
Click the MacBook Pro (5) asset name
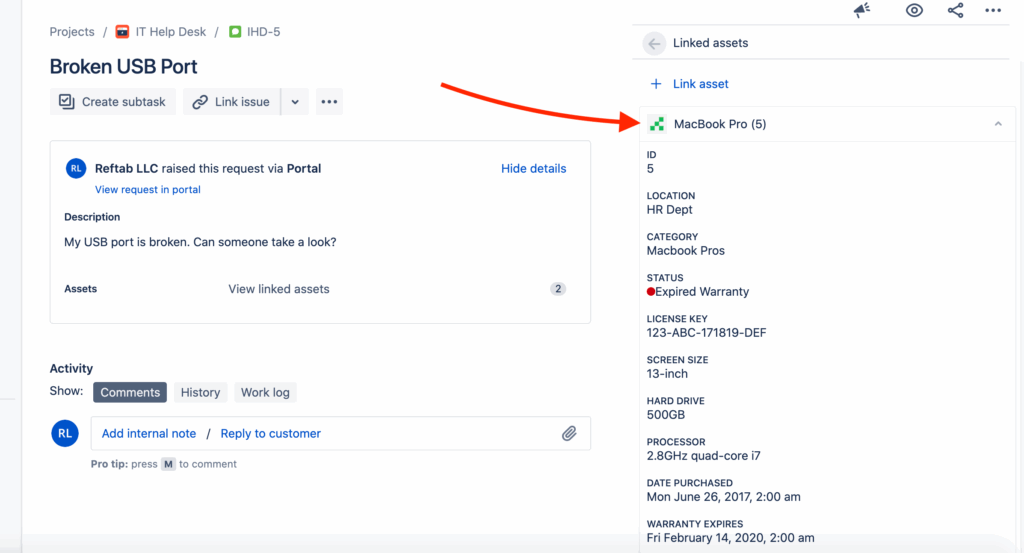(x=720, y=124)
